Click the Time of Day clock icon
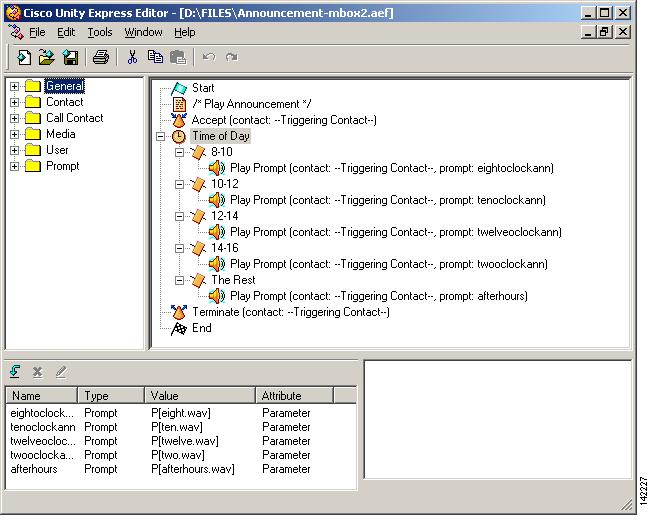 179,136
